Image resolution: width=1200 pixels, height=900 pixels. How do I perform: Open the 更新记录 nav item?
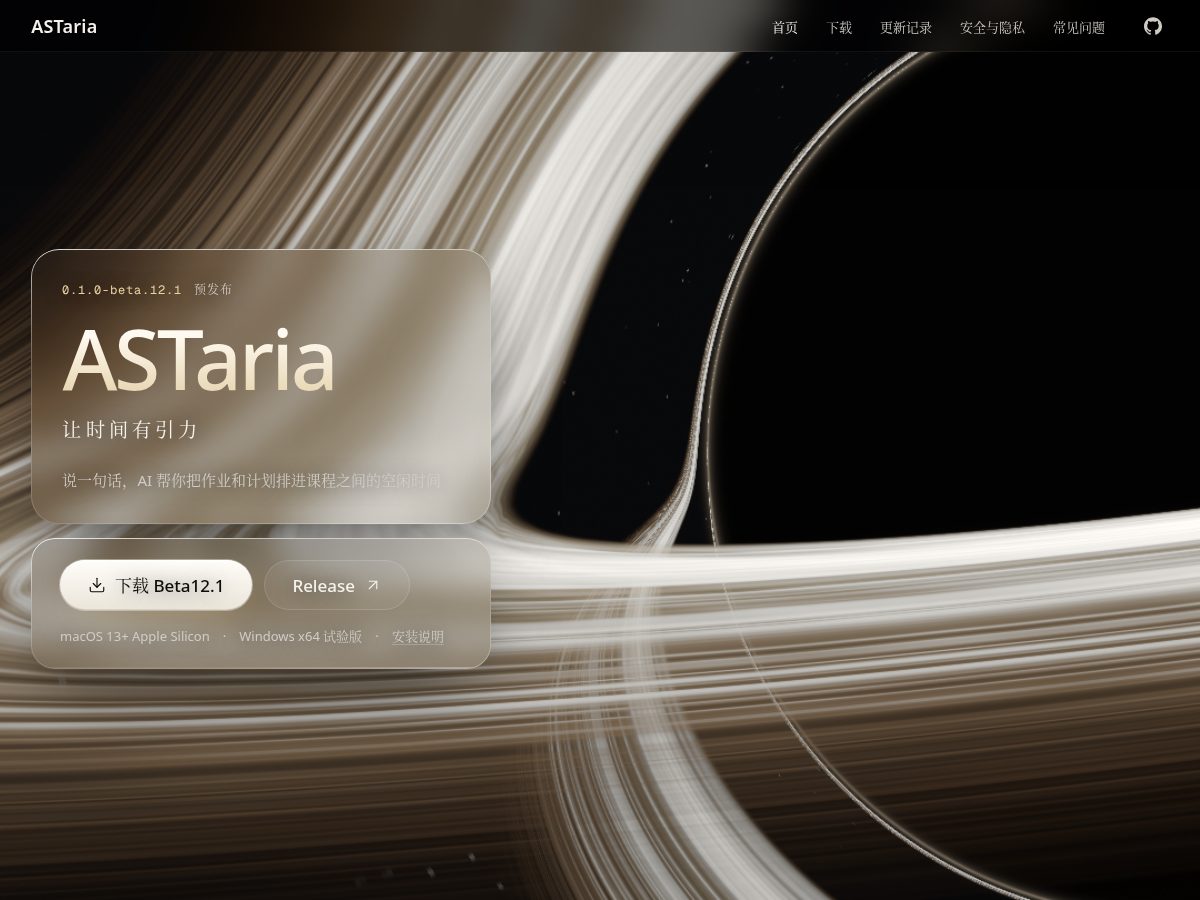tap(906, 27)
